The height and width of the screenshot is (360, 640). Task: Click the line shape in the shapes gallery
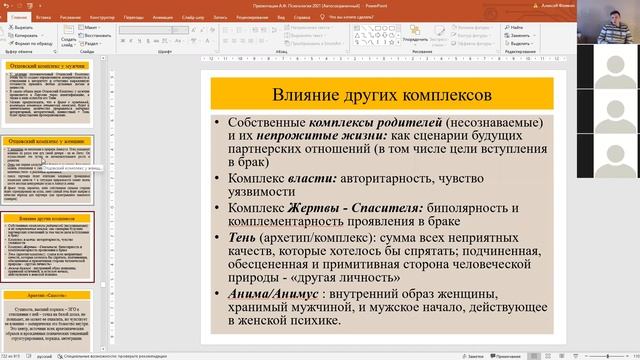[364, 28]
